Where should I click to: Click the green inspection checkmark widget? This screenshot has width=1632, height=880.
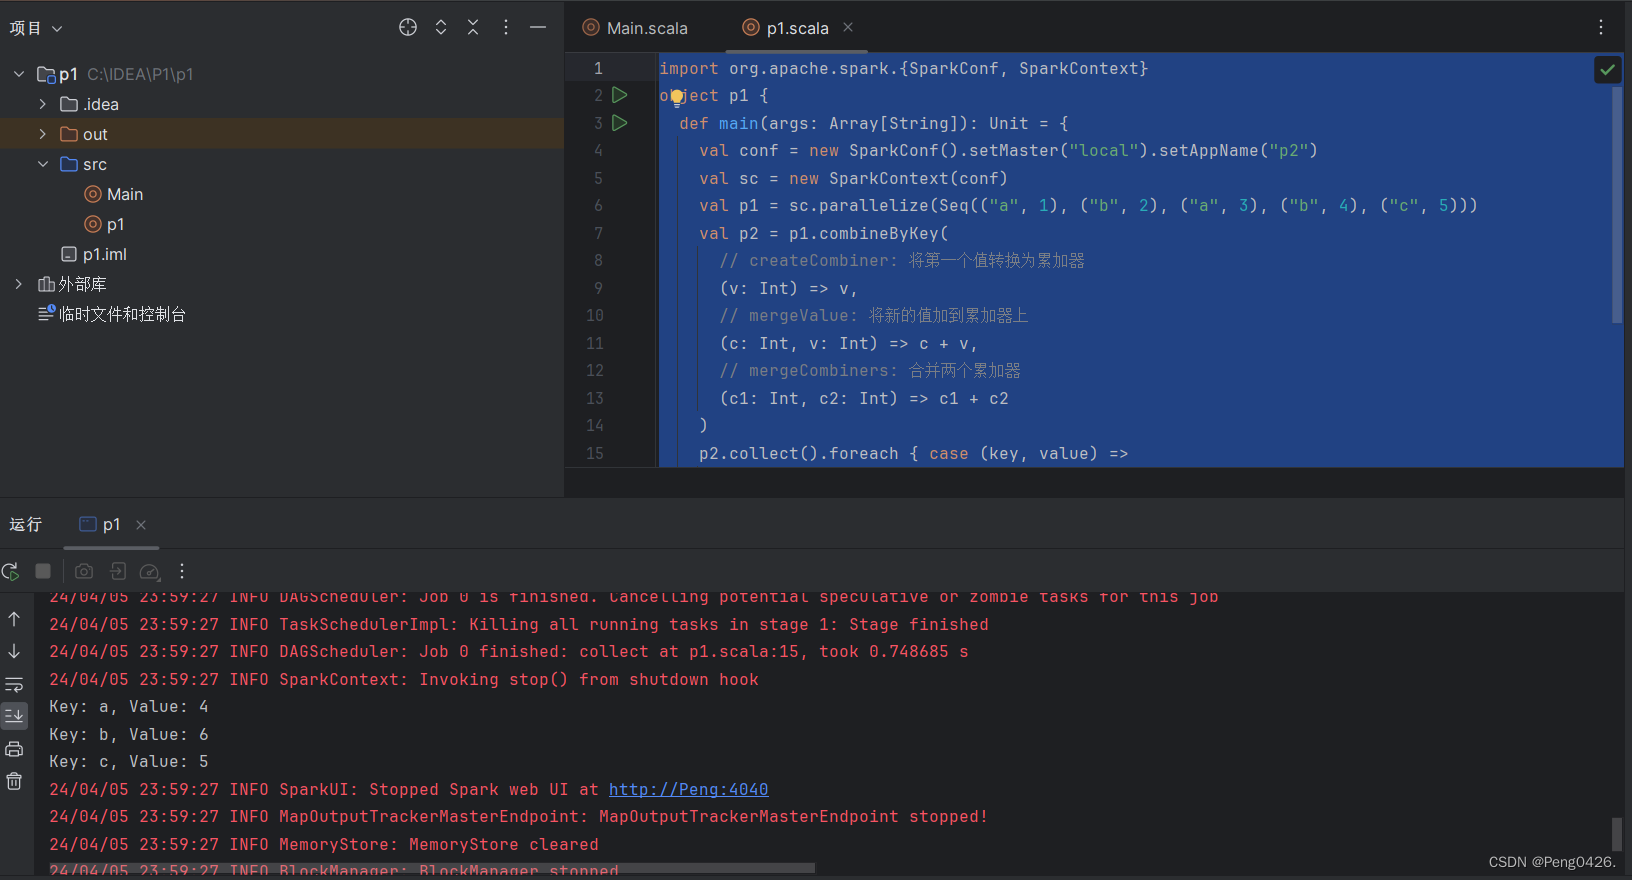coord(1607,69)
